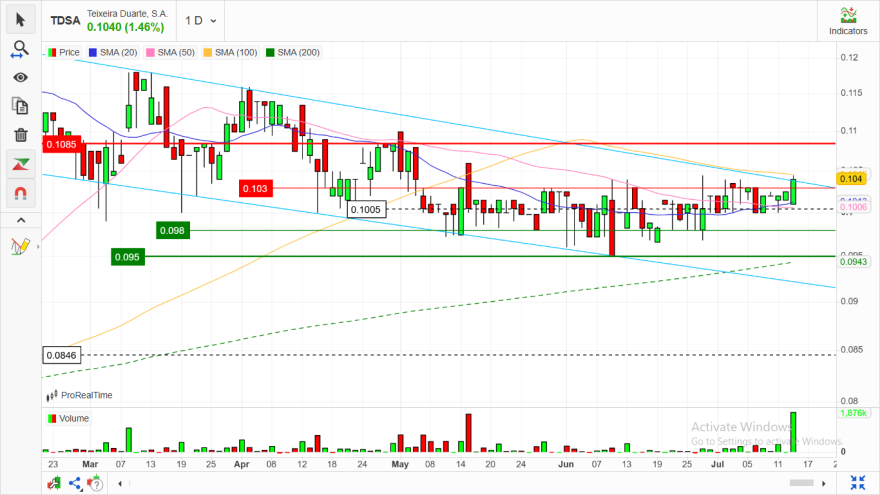The width and height of the screenshot is (880, 495).
Task: Click the 1,876k volume value tag
Action: (x=854, y=413)
